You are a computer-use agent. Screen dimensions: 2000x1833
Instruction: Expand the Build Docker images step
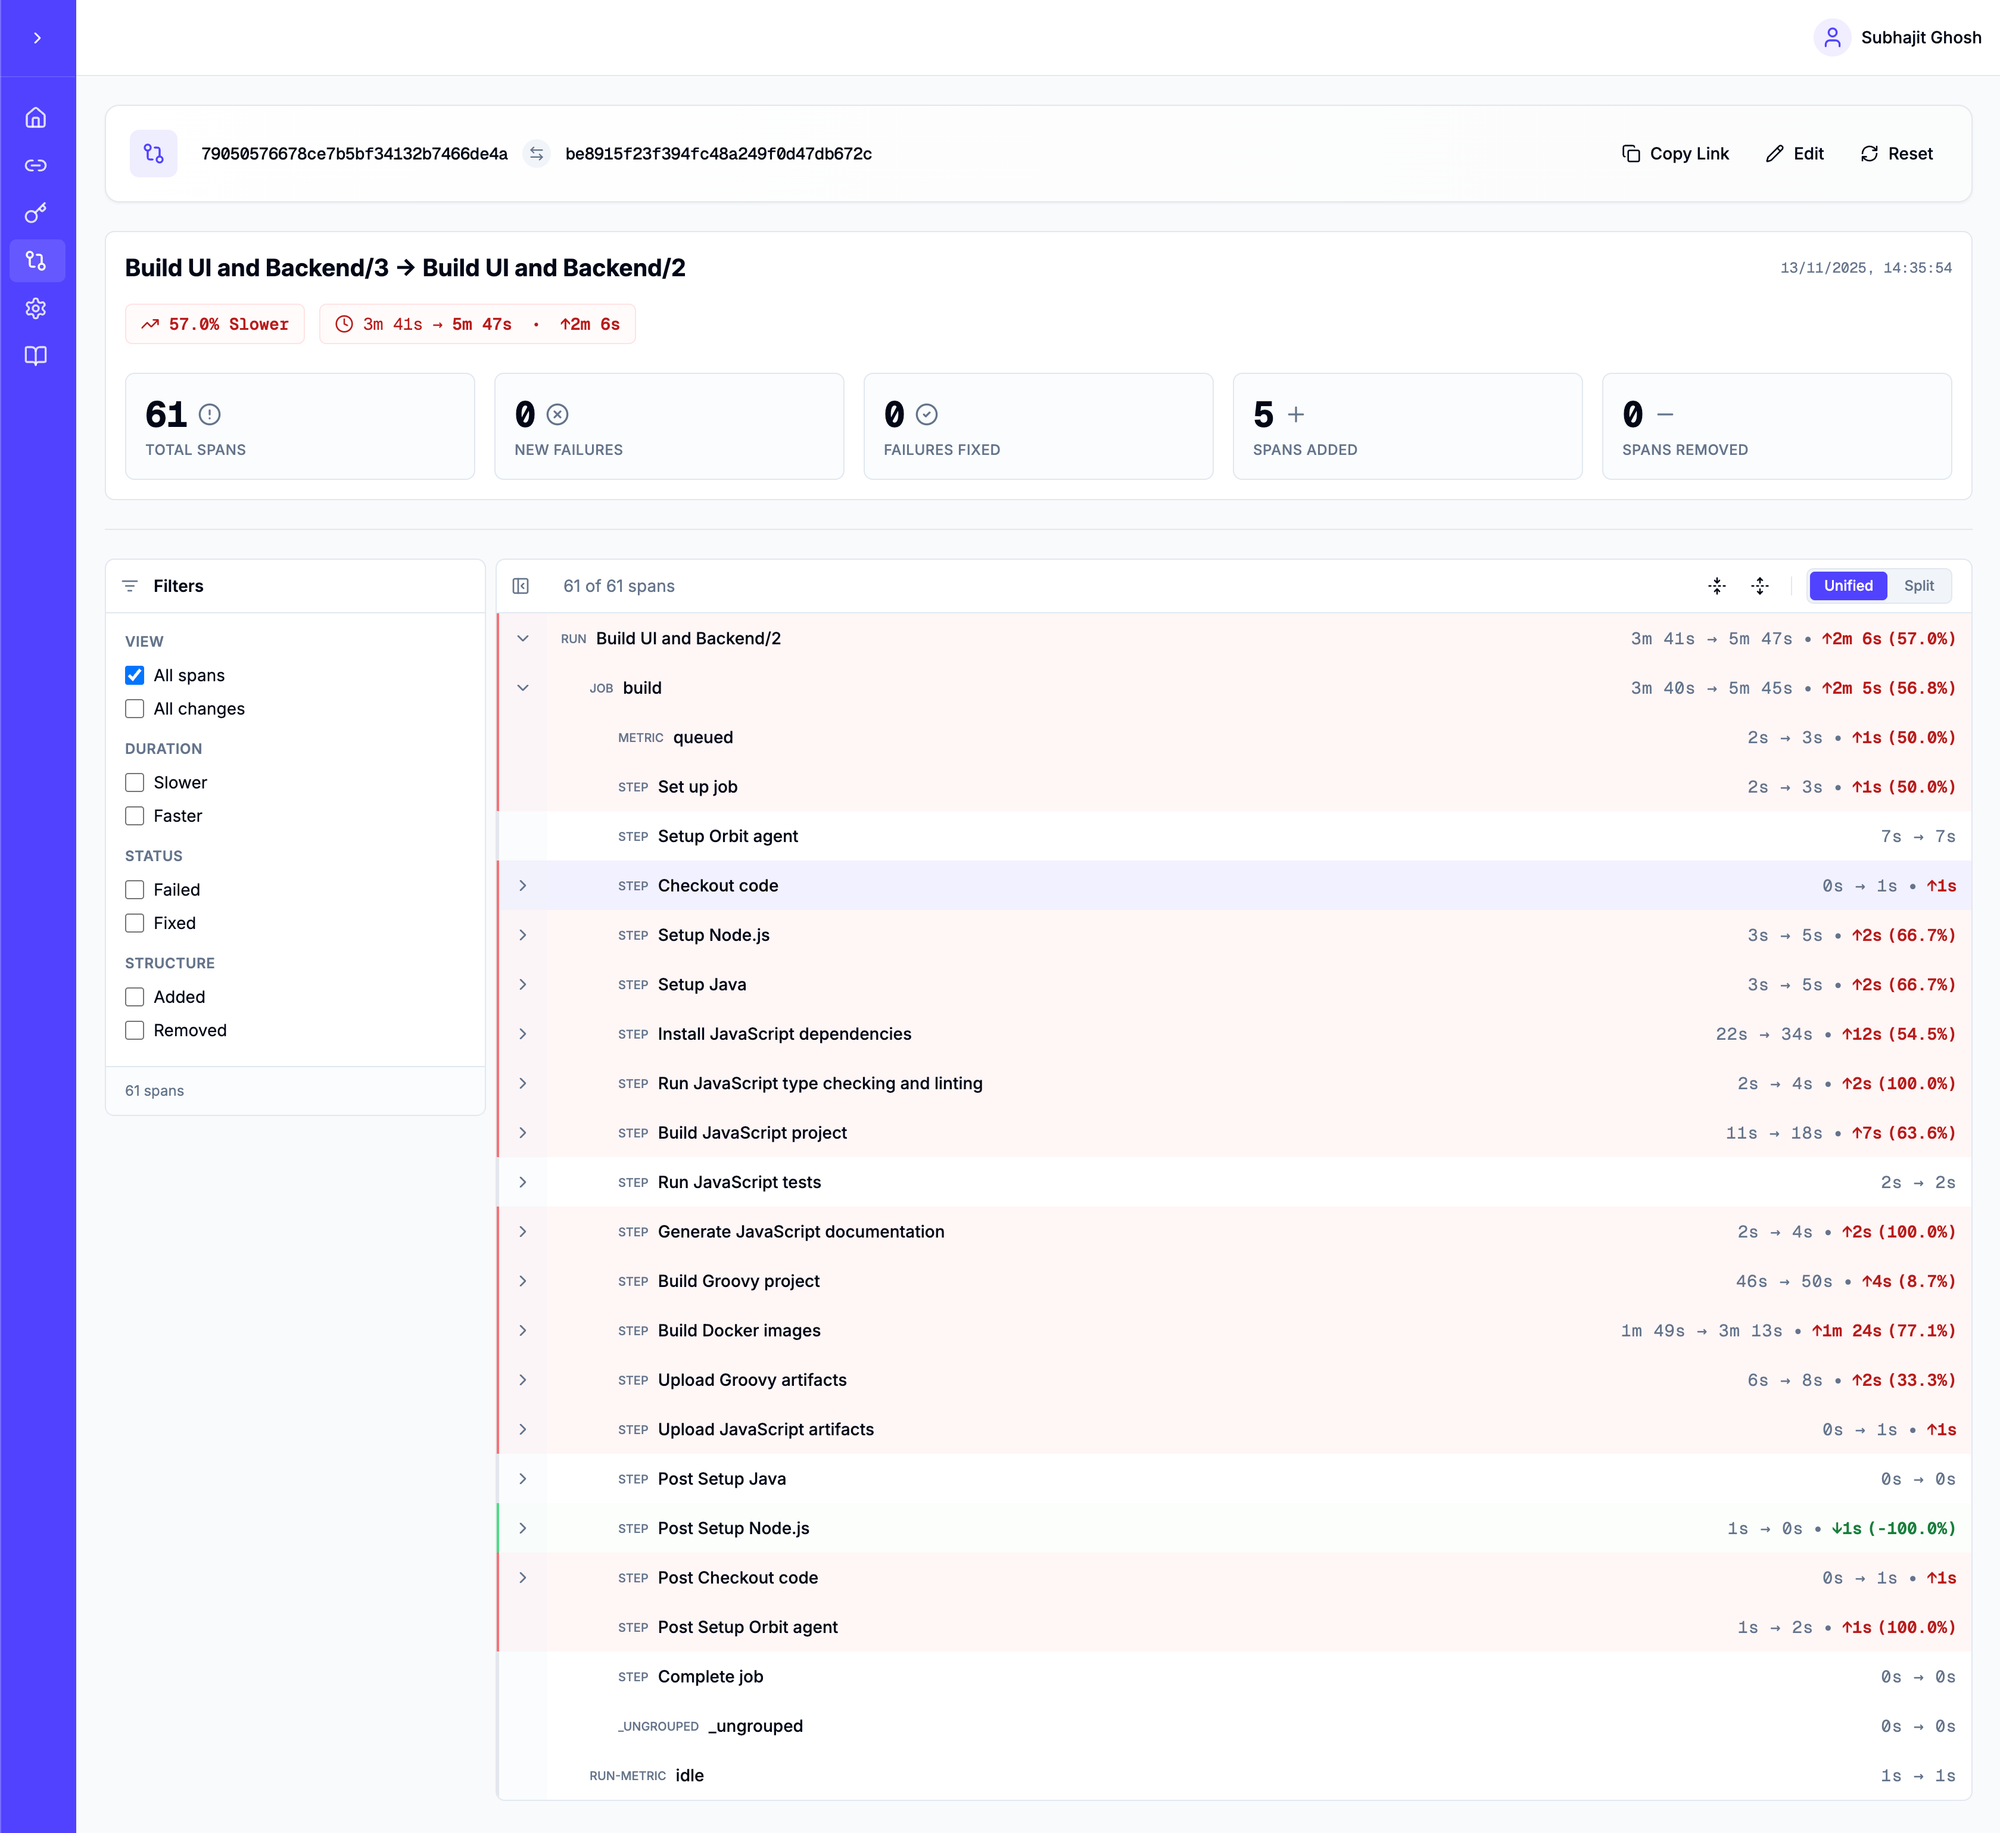pos(523,1331)
